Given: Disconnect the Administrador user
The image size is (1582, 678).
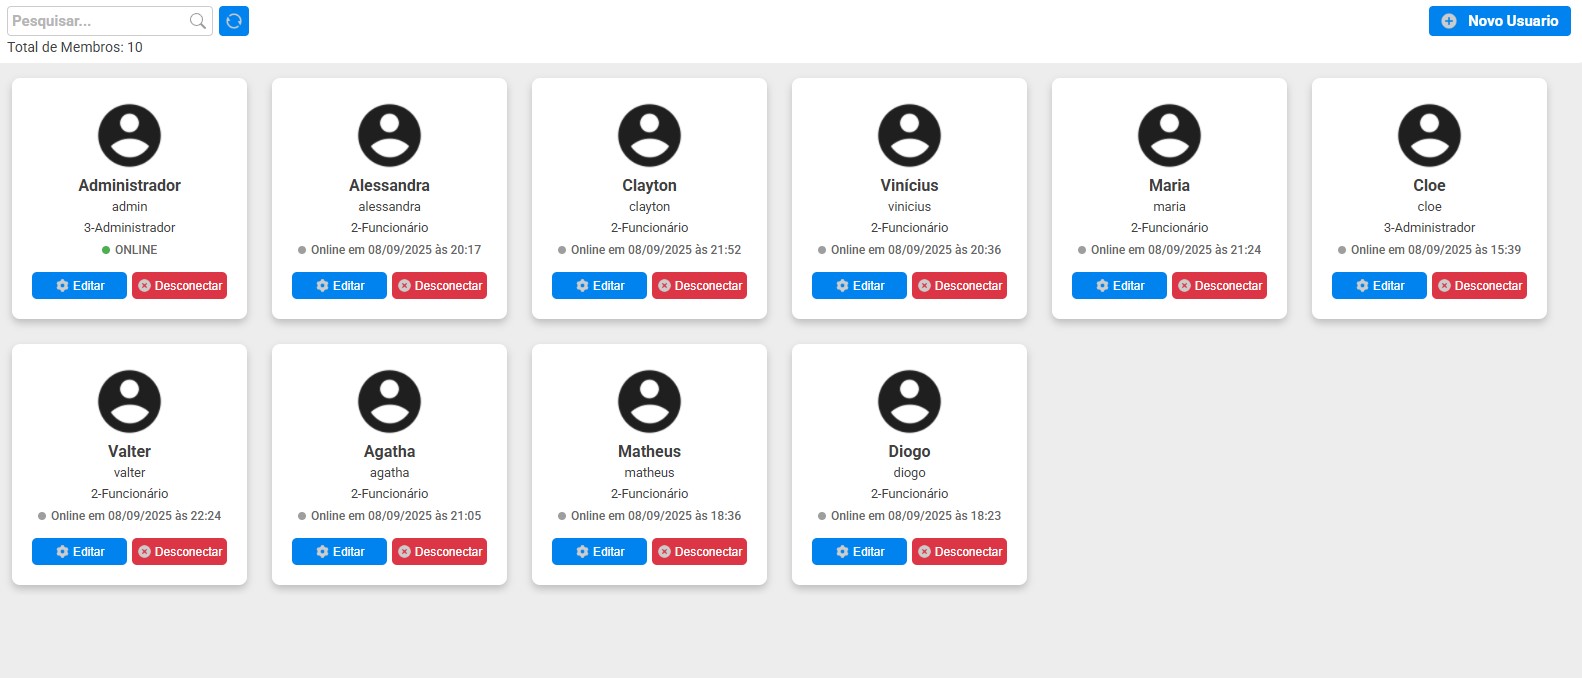Looking at the screenshot, I should 179,286.
